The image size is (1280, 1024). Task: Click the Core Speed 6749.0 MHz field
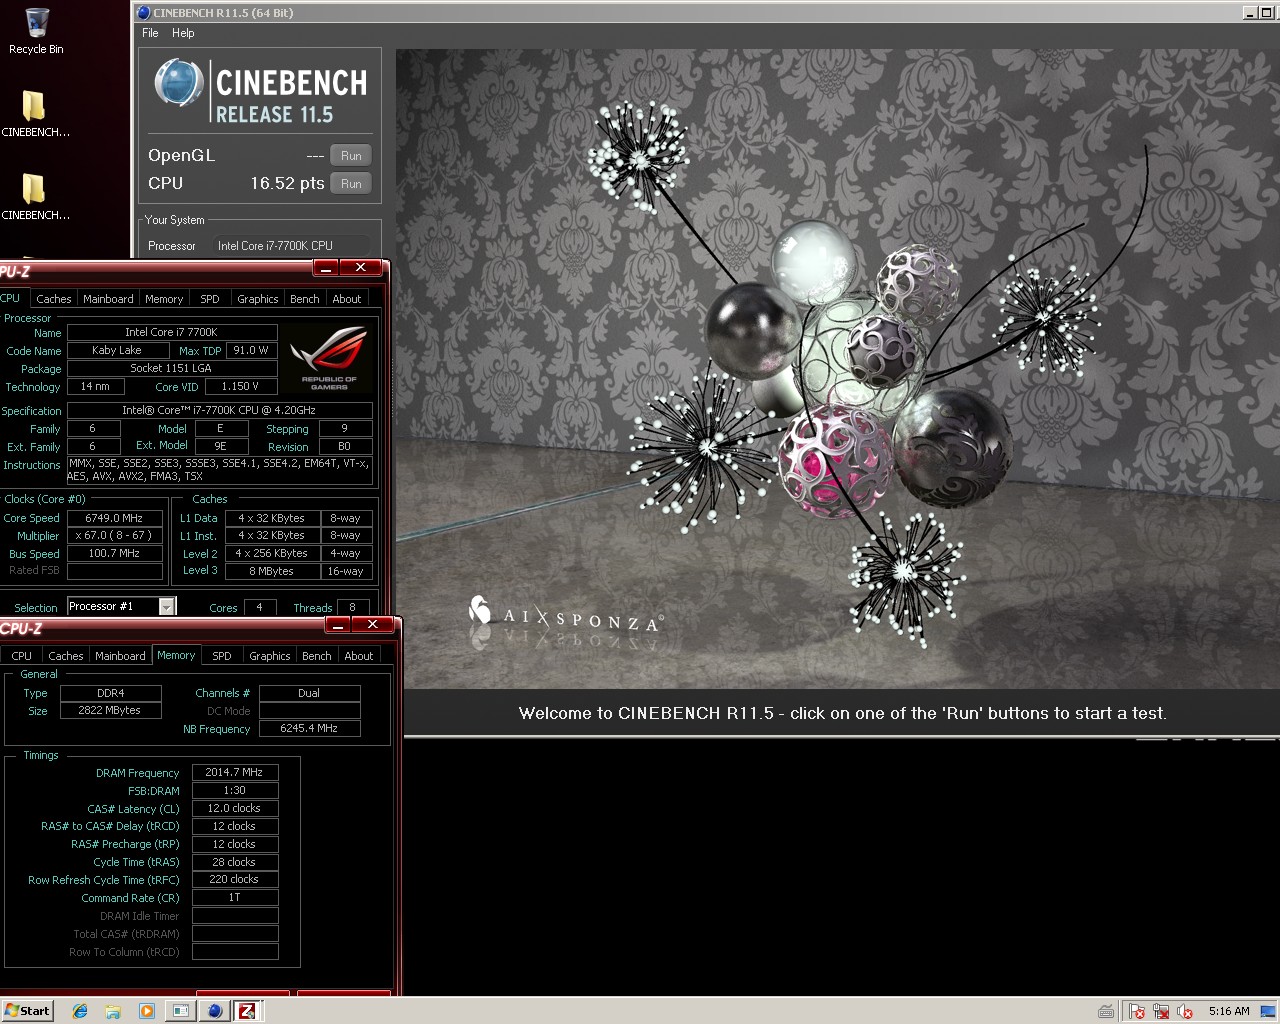(x=115, y=518)
